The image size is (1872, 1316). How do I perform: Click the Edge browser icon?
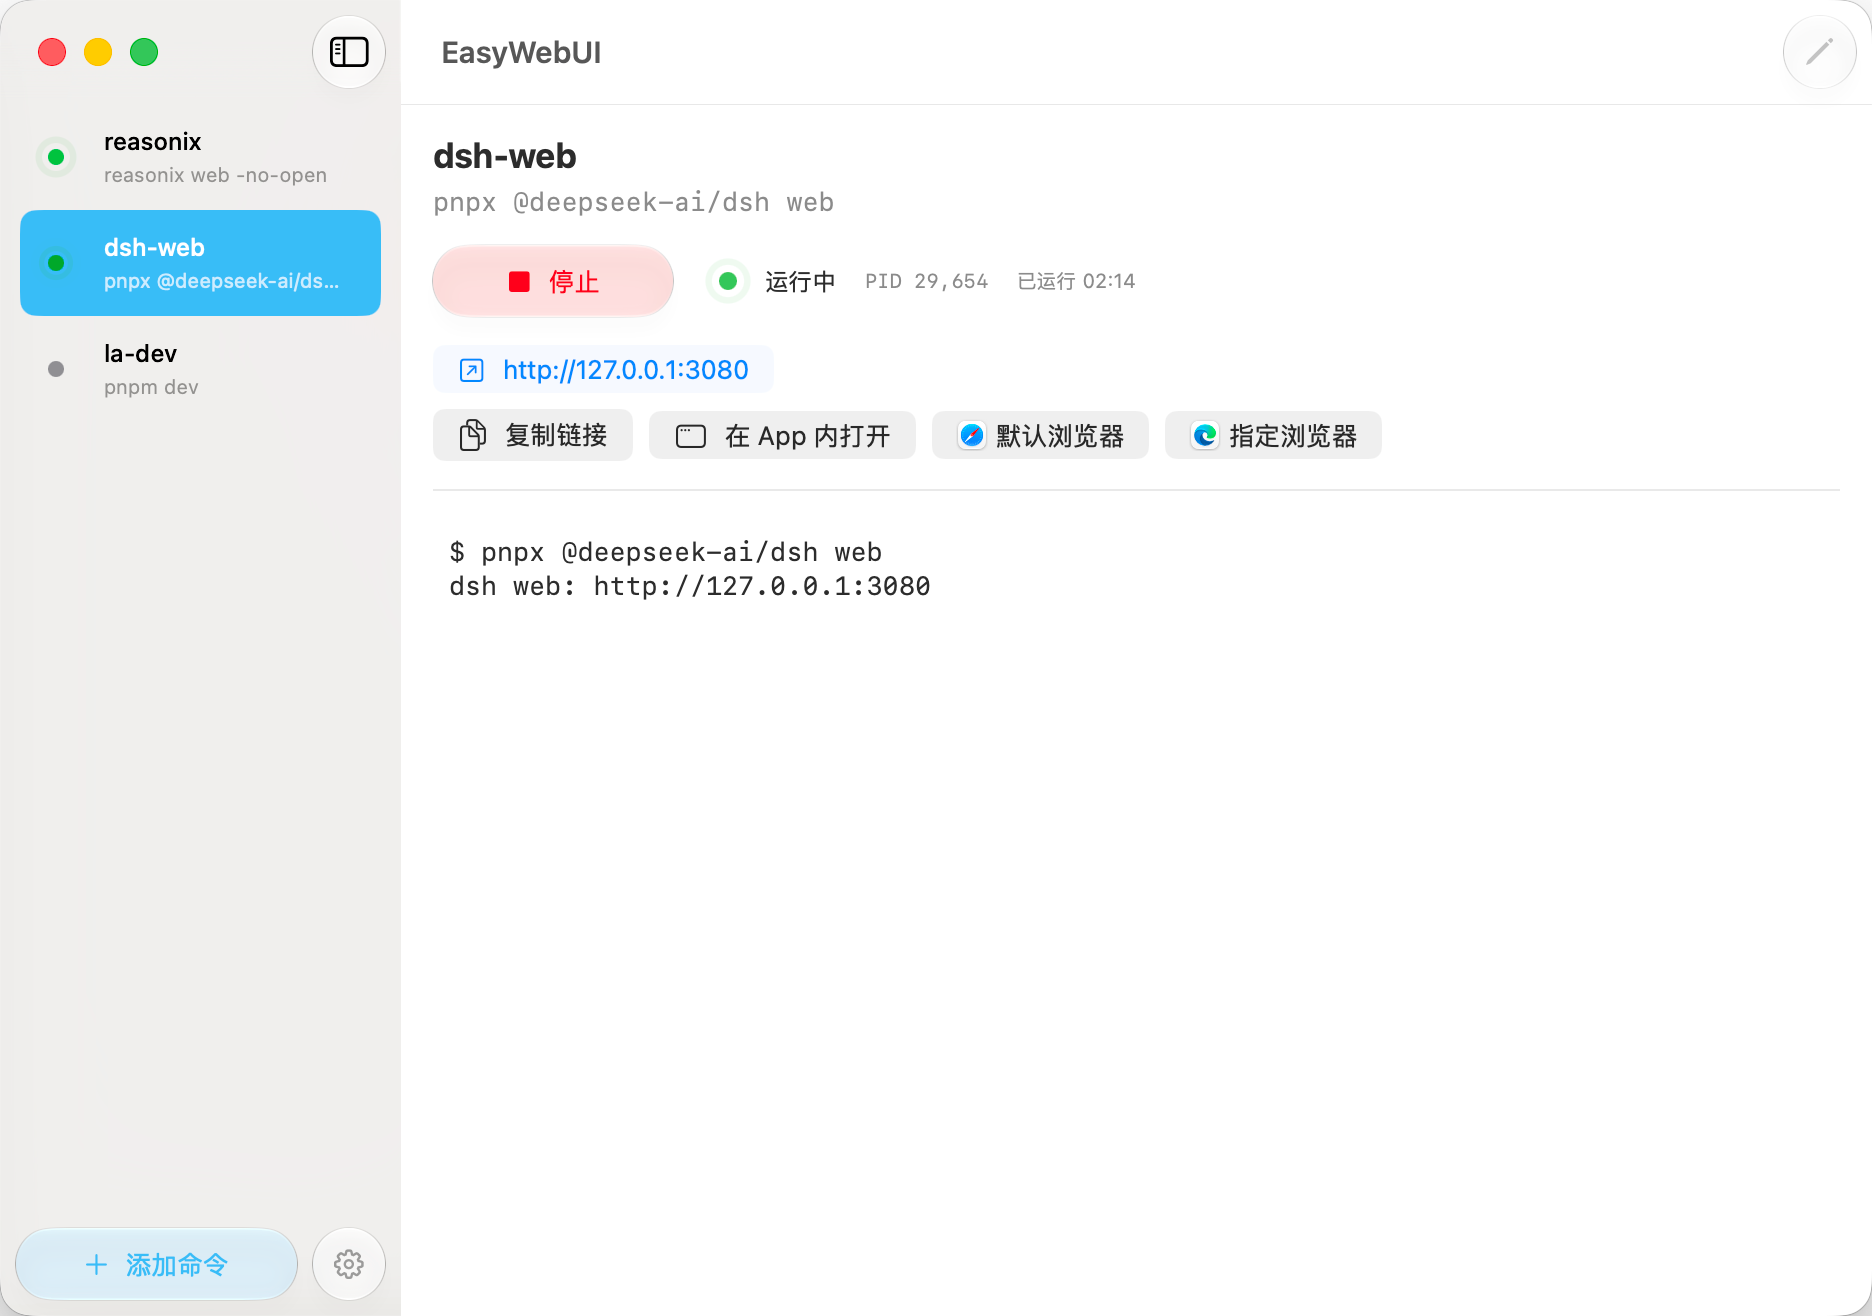(1205, 435)
